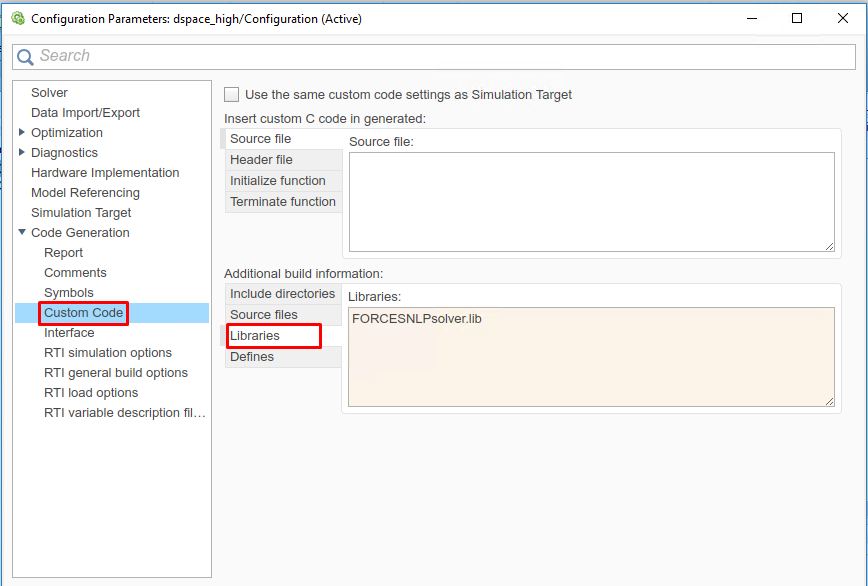Click the Libraries tab
This screenshot has width=868, height=586.
255,336
